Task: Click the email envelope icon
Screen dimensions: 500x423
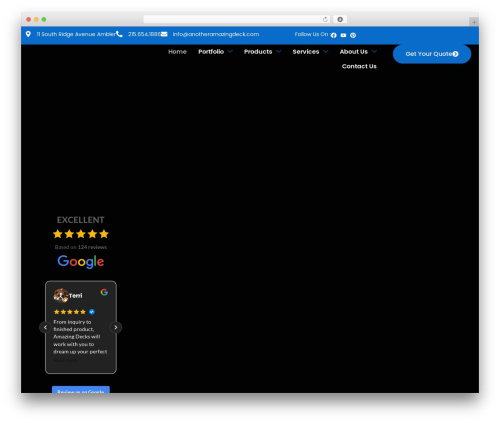Action: (x=164, y=34)
